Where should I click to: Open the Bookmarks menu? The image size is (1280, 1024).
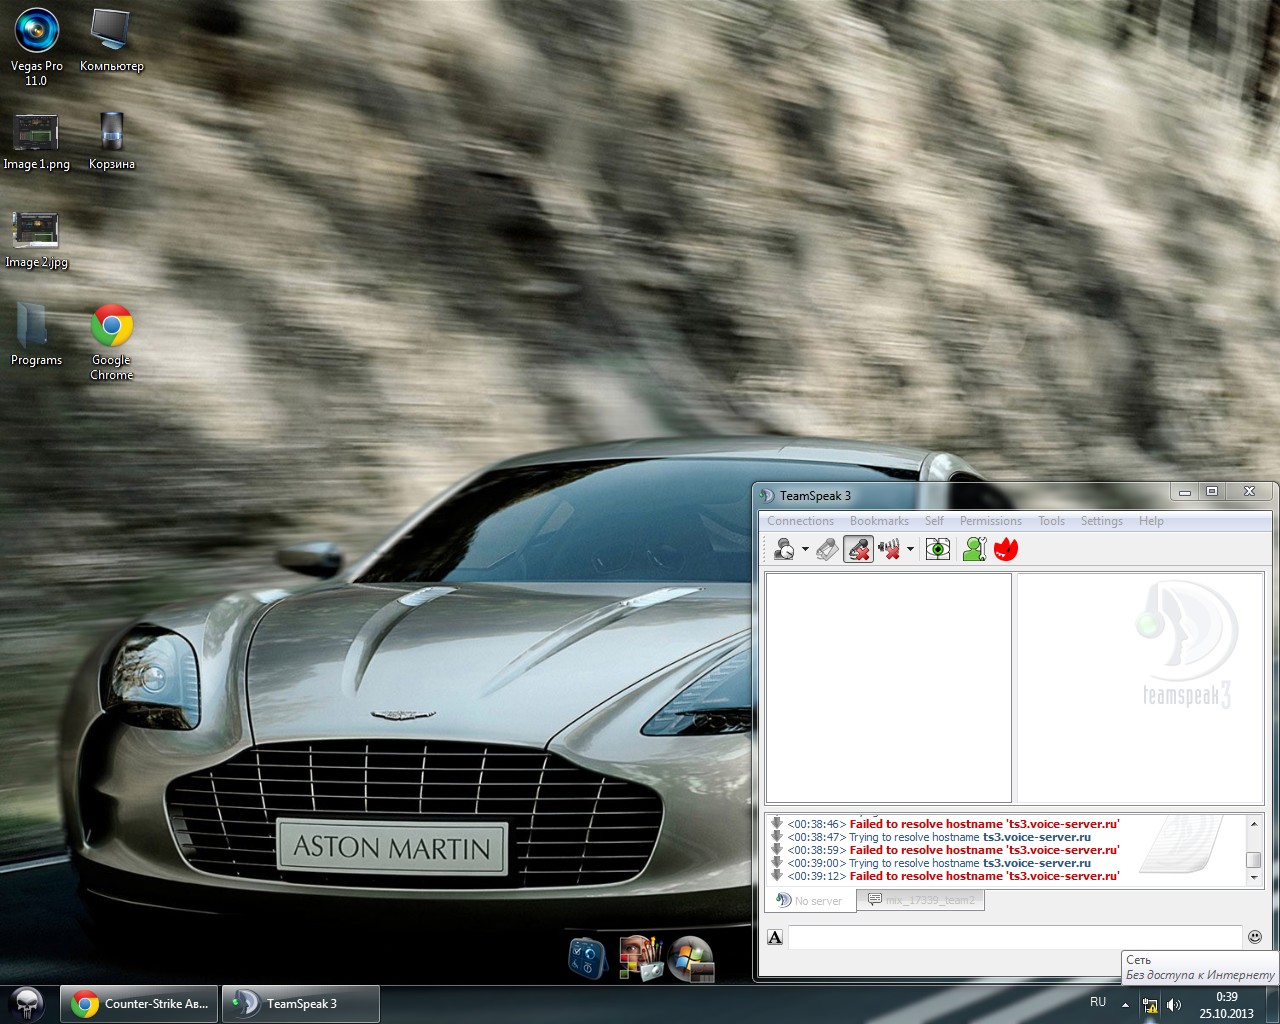879,521
